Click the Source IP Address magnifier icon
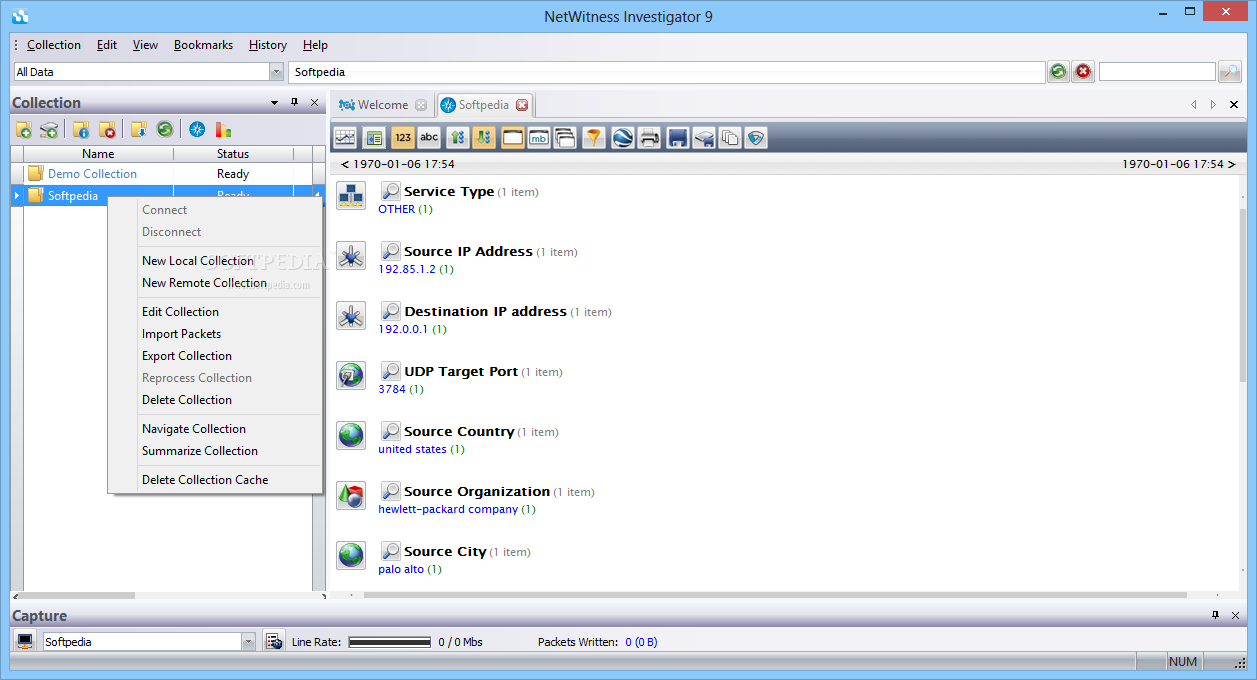This screenshot has height=680, width=1257. click(391, 251)
